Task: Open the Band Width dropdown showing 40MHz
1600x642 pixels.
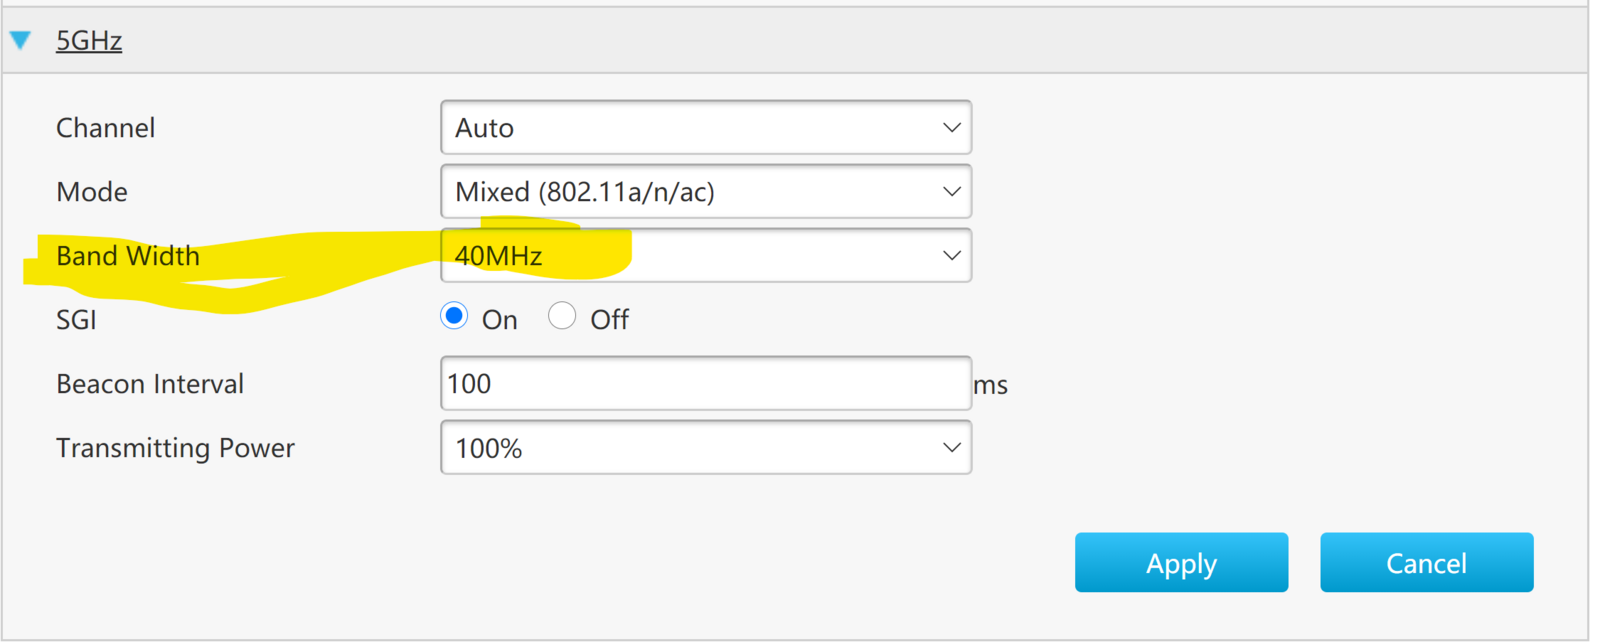Action: tap(706, 256)
